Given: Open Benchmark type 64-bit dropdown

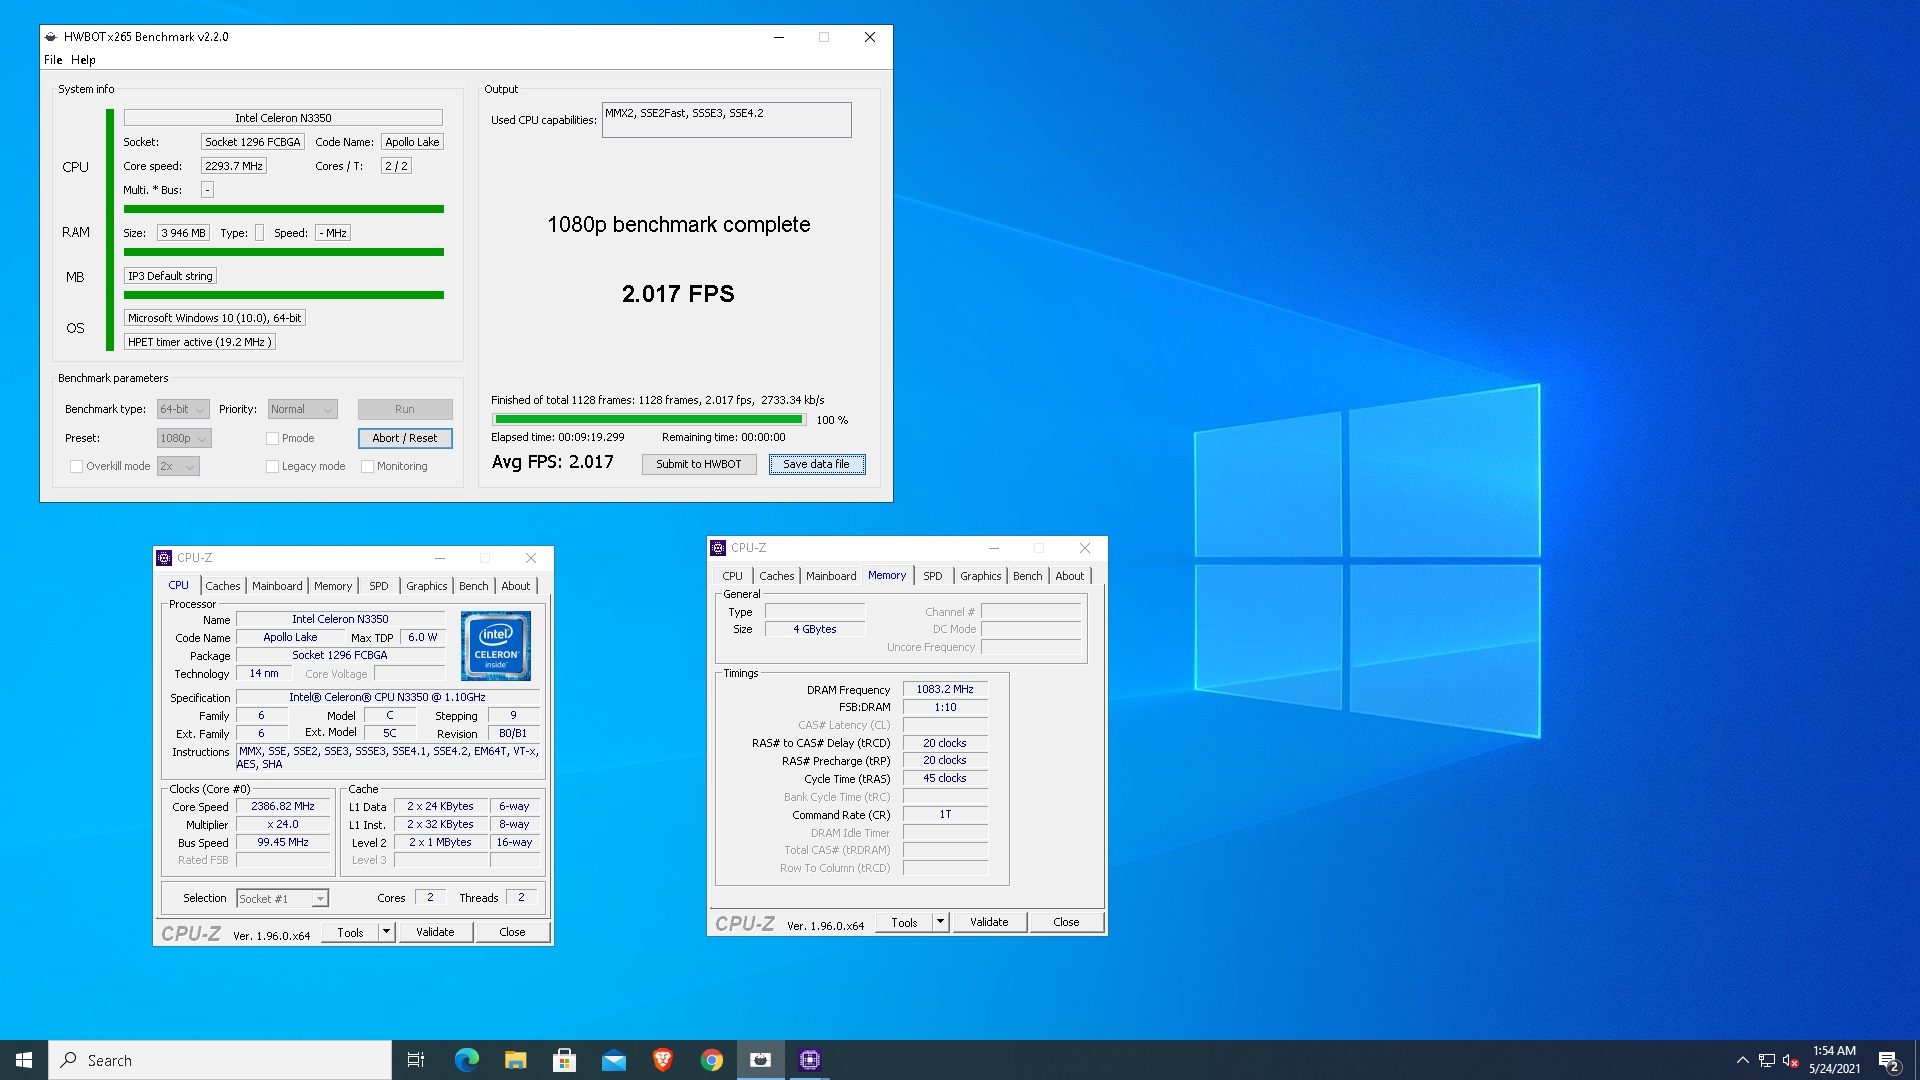Looking at the screenshot, I should click(x=183, y=409).
